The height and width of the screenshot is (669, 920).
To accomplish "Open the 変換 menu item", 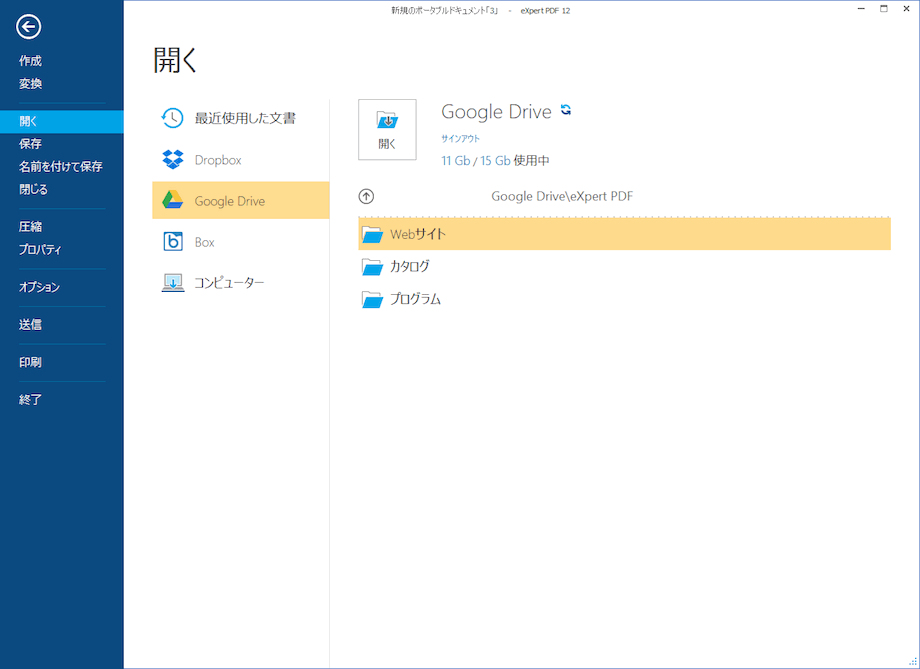I will coord(31,84).
